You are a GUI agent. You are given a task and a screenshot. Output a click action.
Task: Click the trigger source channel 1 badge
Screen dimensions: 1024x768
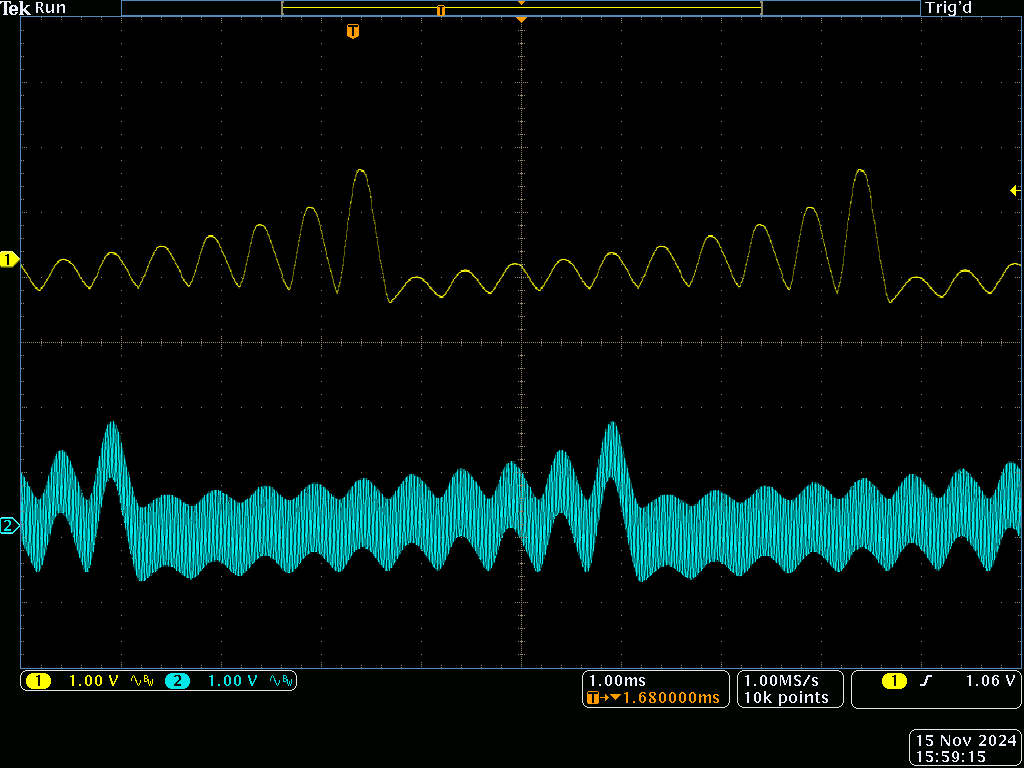pos(894,681)
